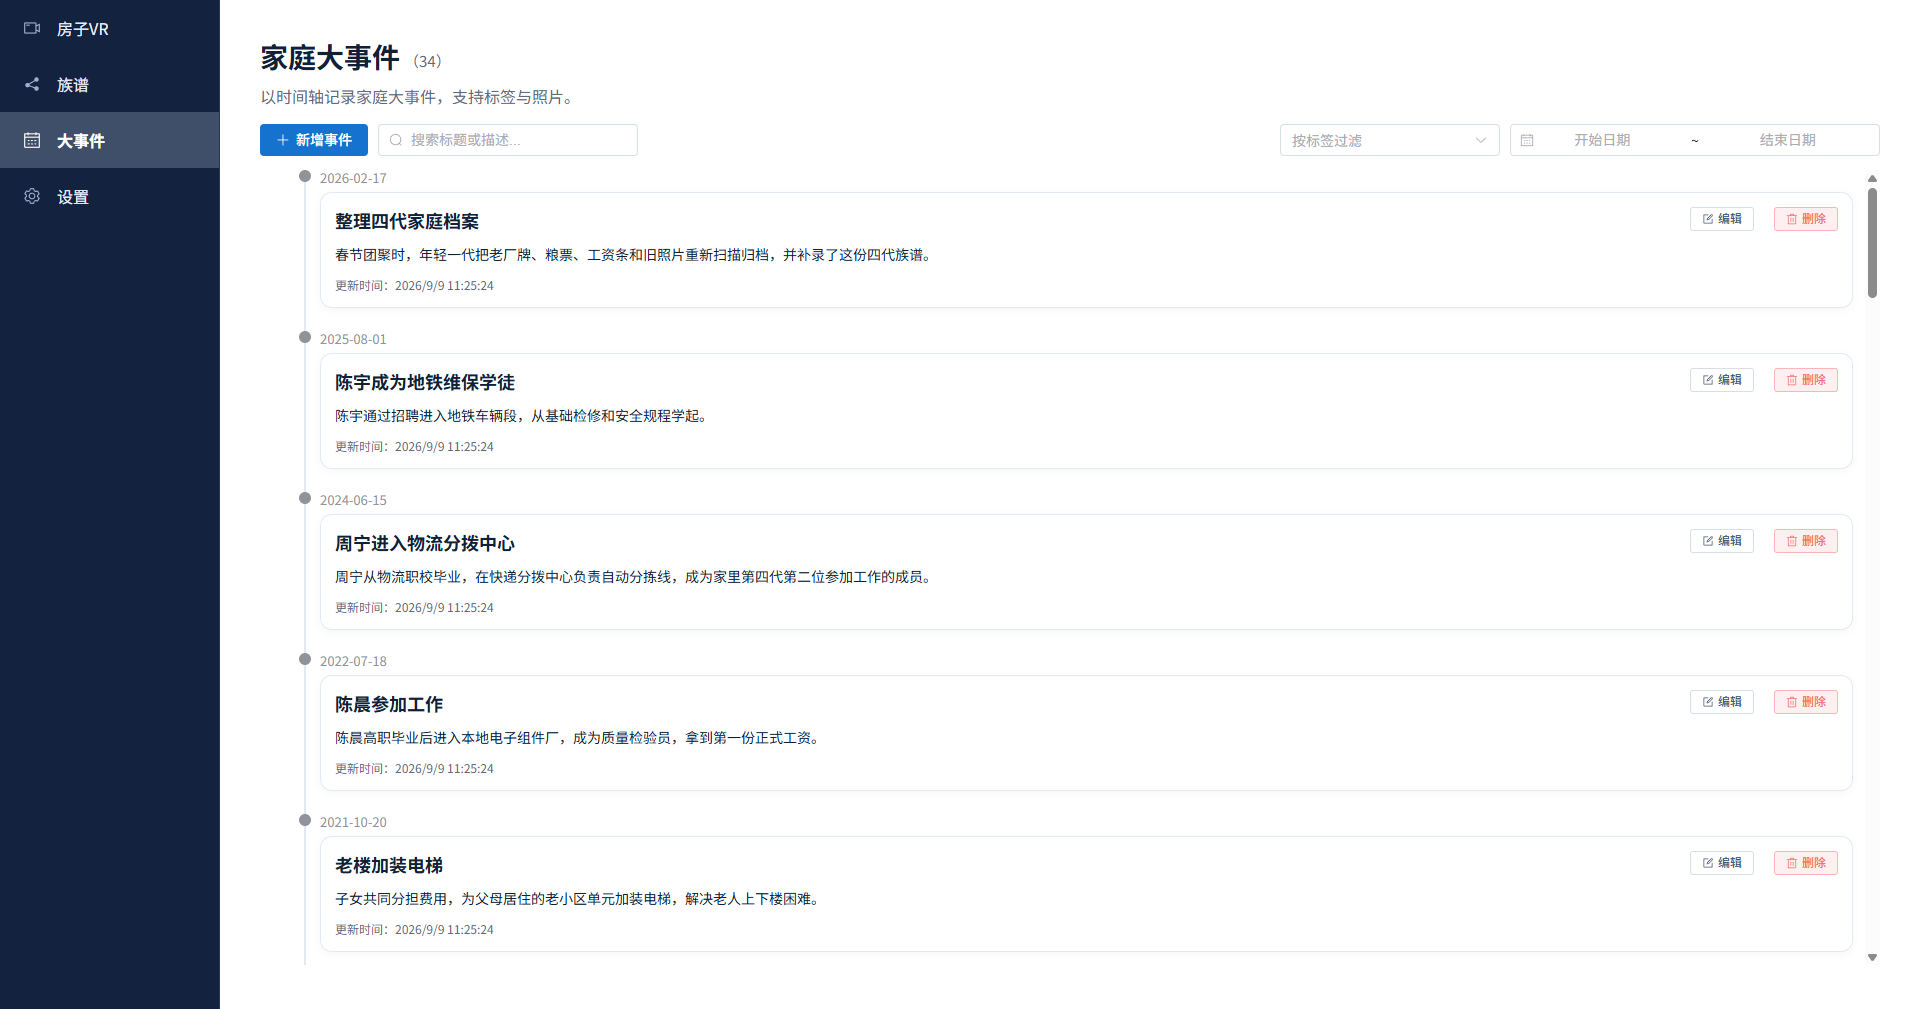Edit the 陈宇成为地铁维保学徒 event
The width and height of the screenshot is (1920, 1009).
point(1721,380)
